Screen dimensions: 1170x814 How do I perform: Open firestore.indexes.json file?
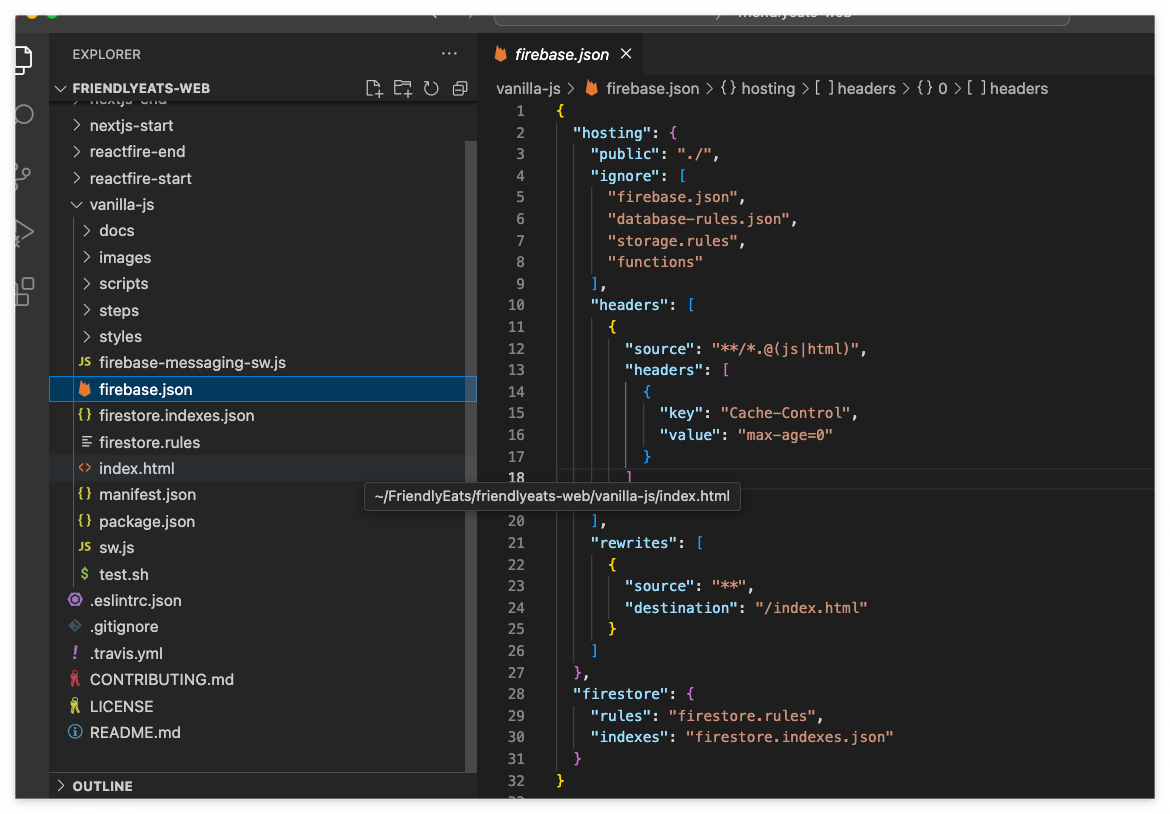tap(263, 416)
